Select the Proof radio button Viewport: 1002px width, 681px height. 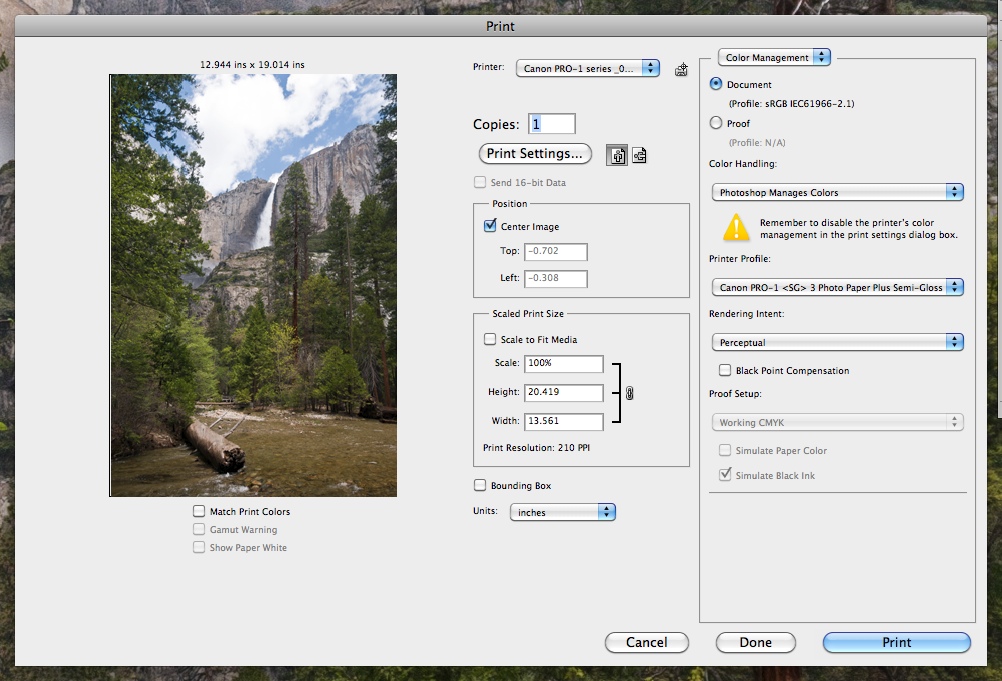(x=715, y=124)
